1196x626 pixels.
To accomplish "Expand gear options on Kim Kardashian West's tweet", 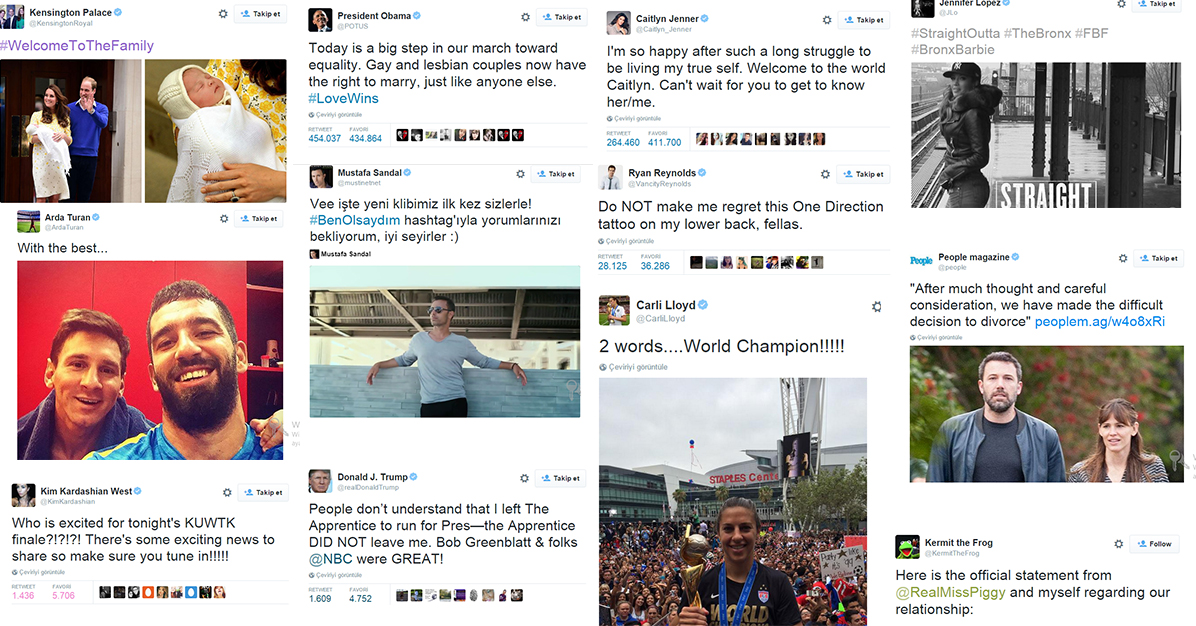I will [227, 493].
